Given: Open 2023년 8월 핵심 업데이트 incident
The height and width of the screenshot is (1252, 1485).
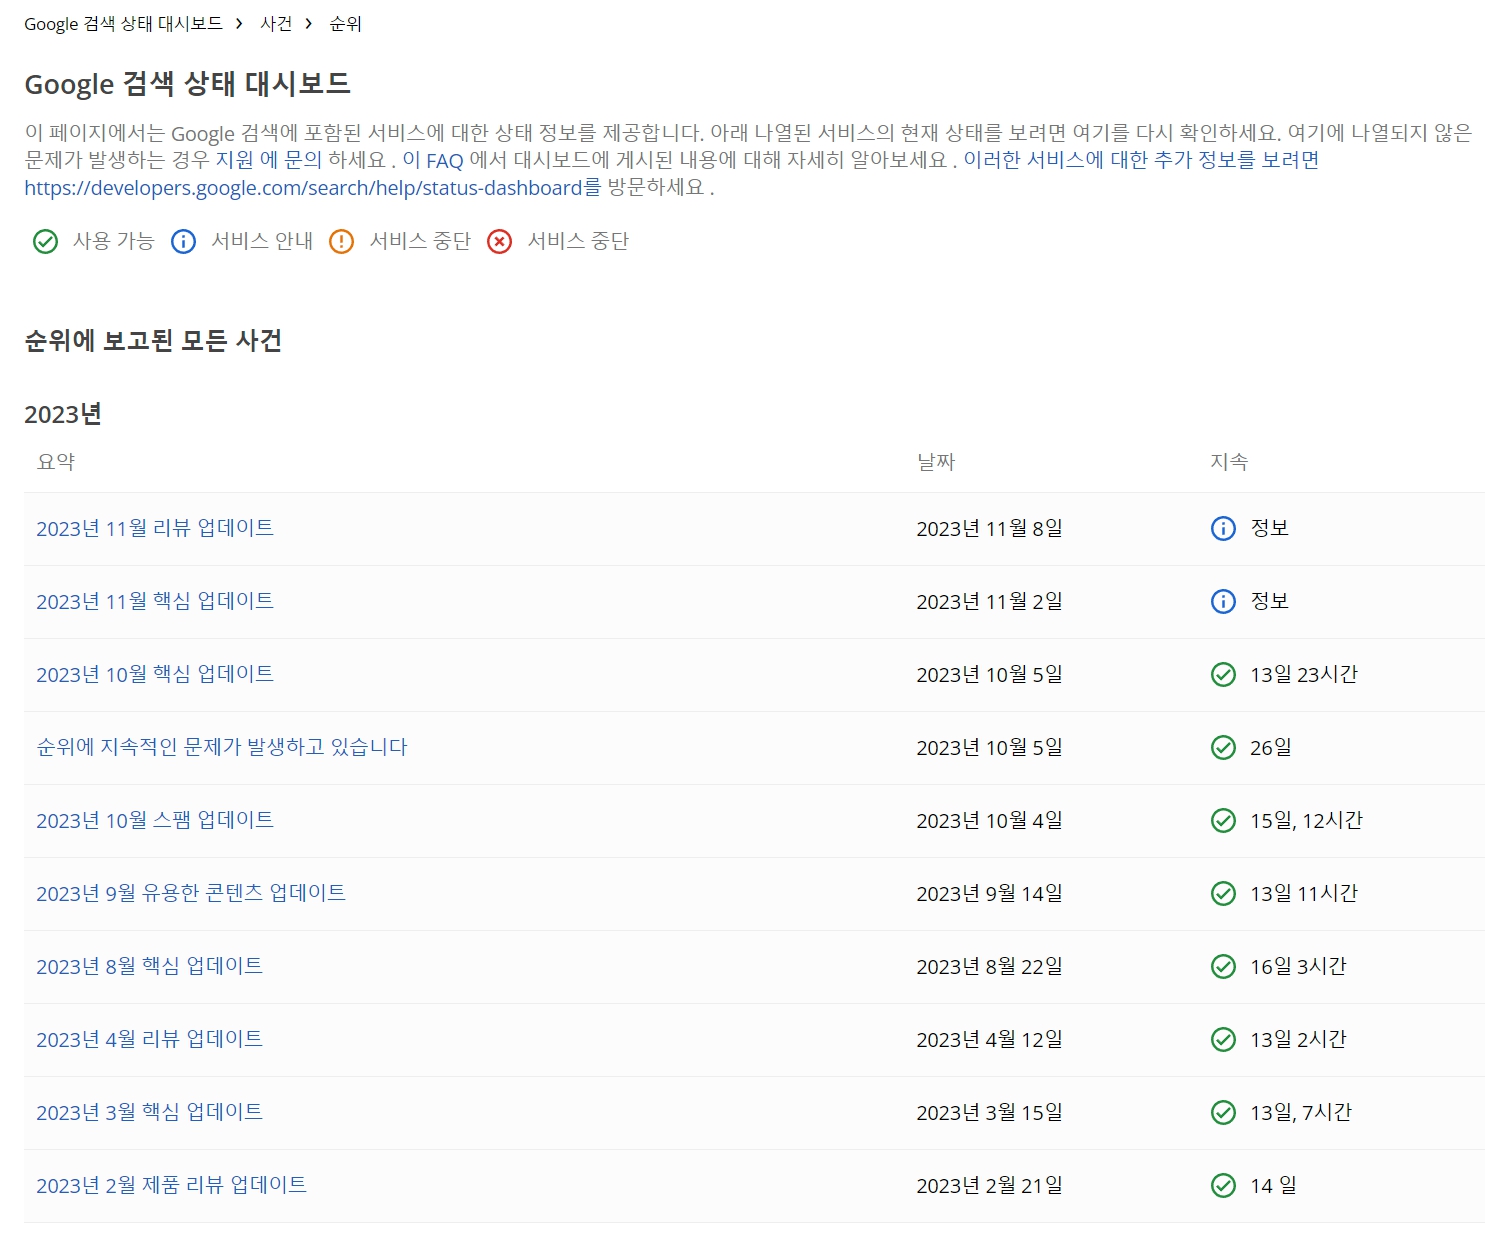Looking at the screenshot, I should (x=150, y=966).
